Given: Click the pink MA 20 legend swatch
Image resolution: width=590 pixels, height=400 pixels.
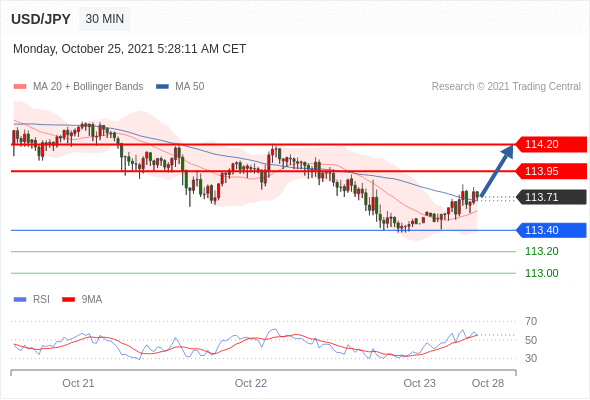Looking at the screenshot, I should click(x=20, y=87).
